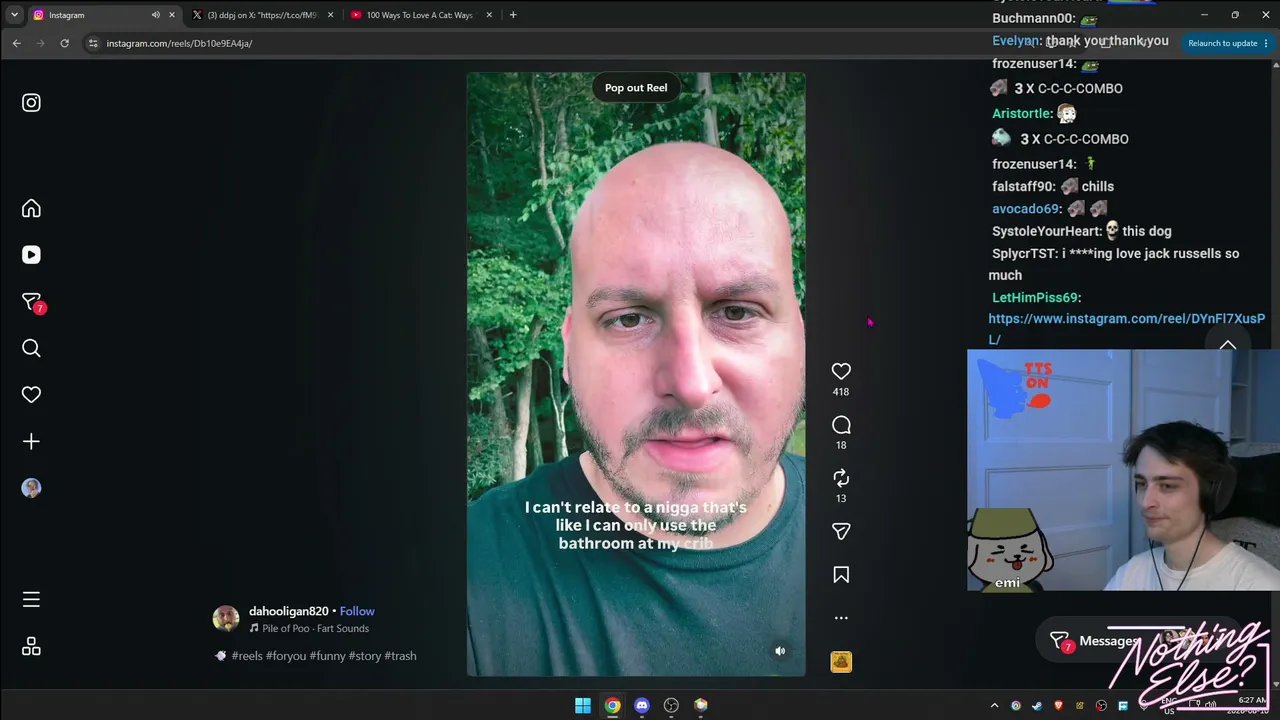This screenshot has height=720, width=1280.
Task: Toggle the reel's sound with speaker button
Action: click(x=781, y=651)
